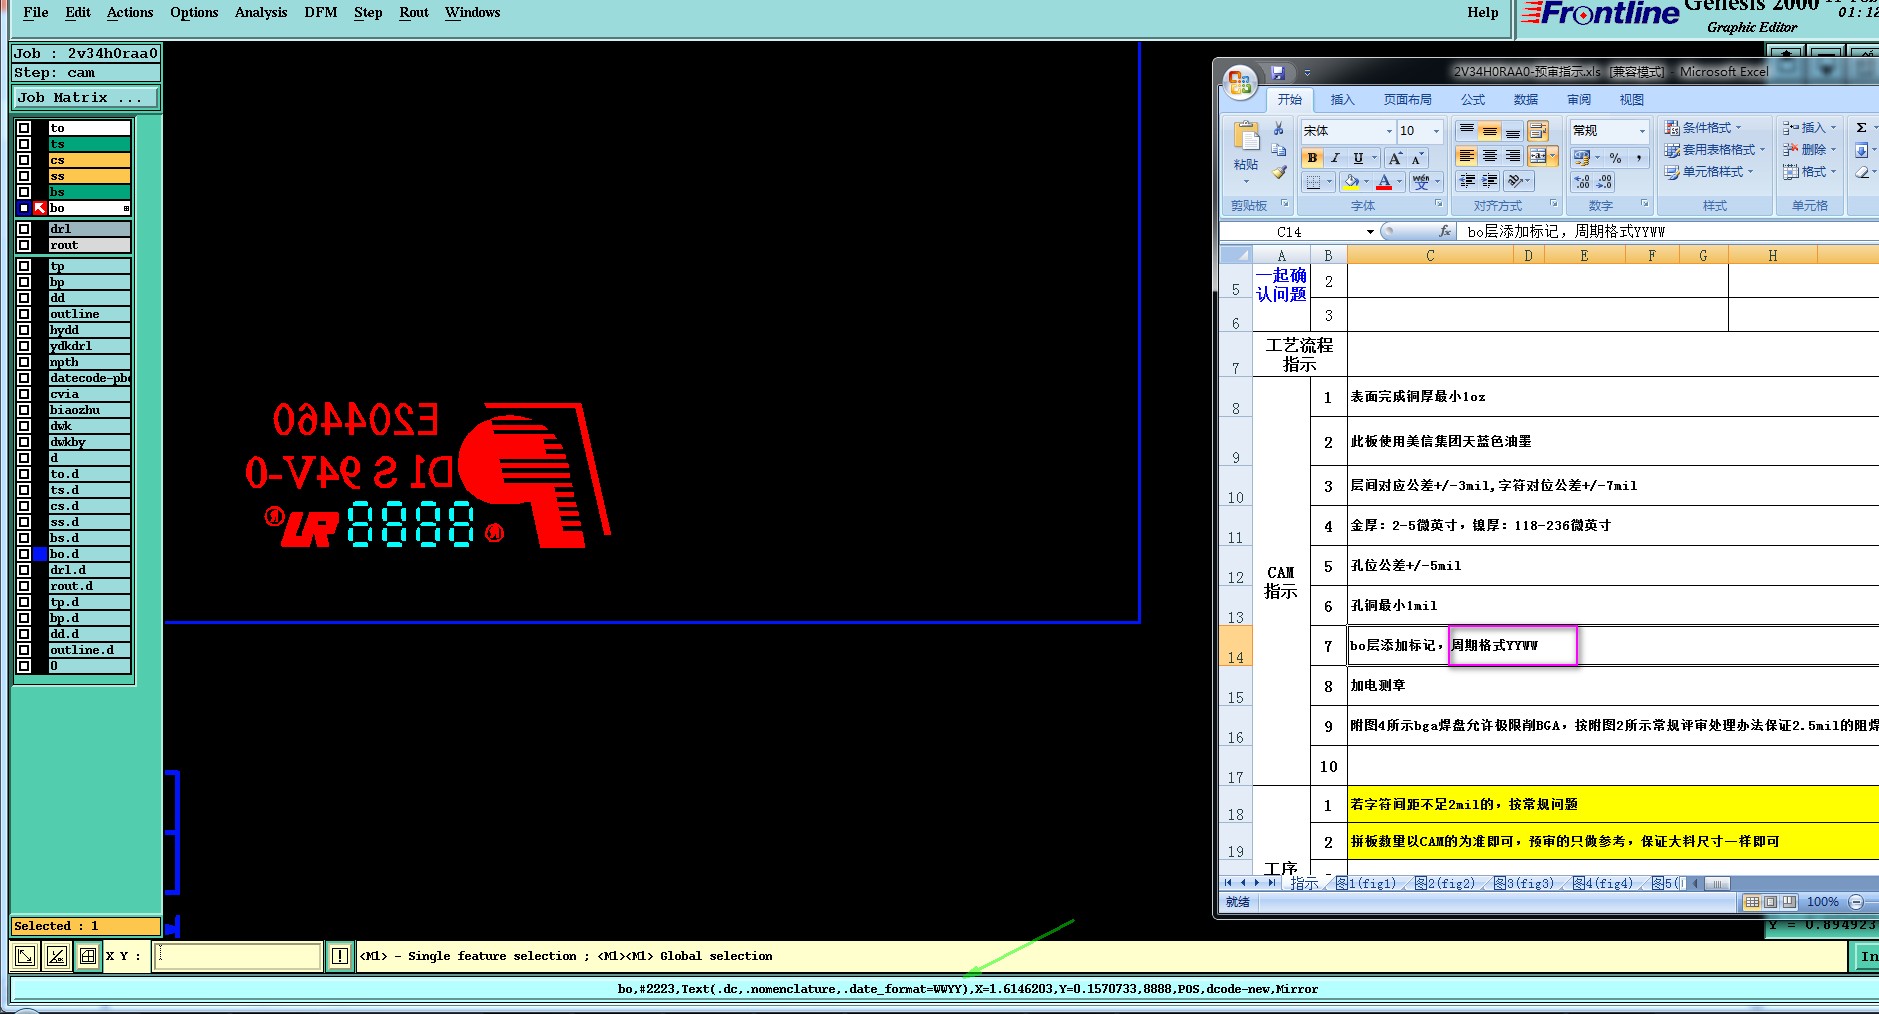Toggle the 'drl' layer checkbox

tap(24, 229)
